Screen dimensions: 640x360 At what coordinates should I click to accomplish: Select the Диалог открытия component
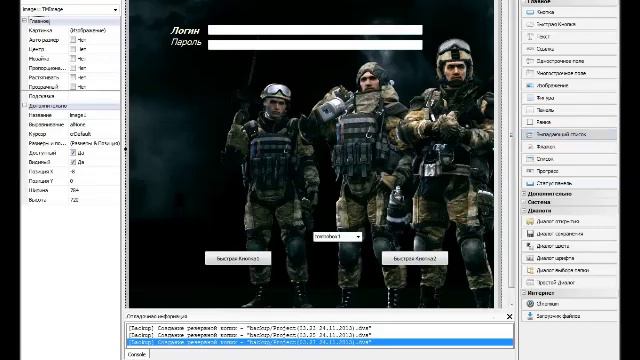pos(569,222)
